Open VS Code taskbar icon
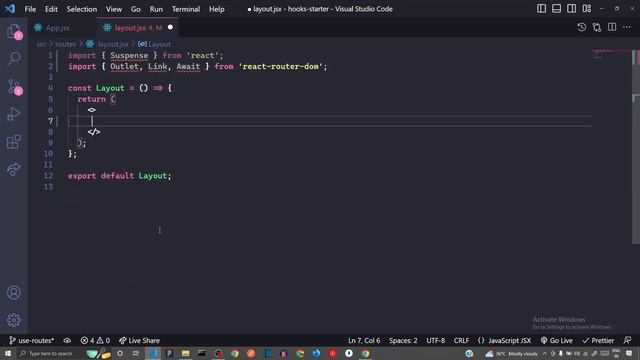Screen dimensions: 640x360 [153, 353]
